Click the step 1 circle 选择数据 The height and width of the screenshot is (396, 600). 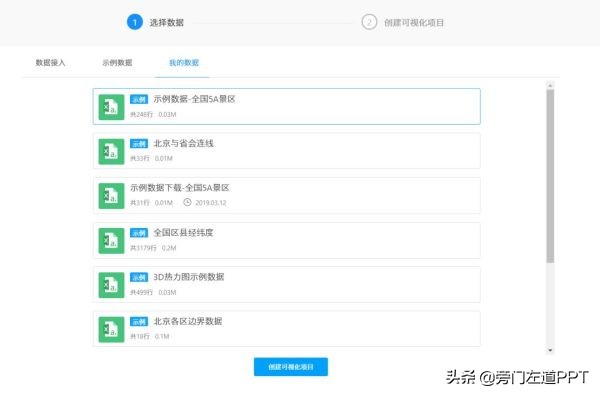tap(135, 22)
